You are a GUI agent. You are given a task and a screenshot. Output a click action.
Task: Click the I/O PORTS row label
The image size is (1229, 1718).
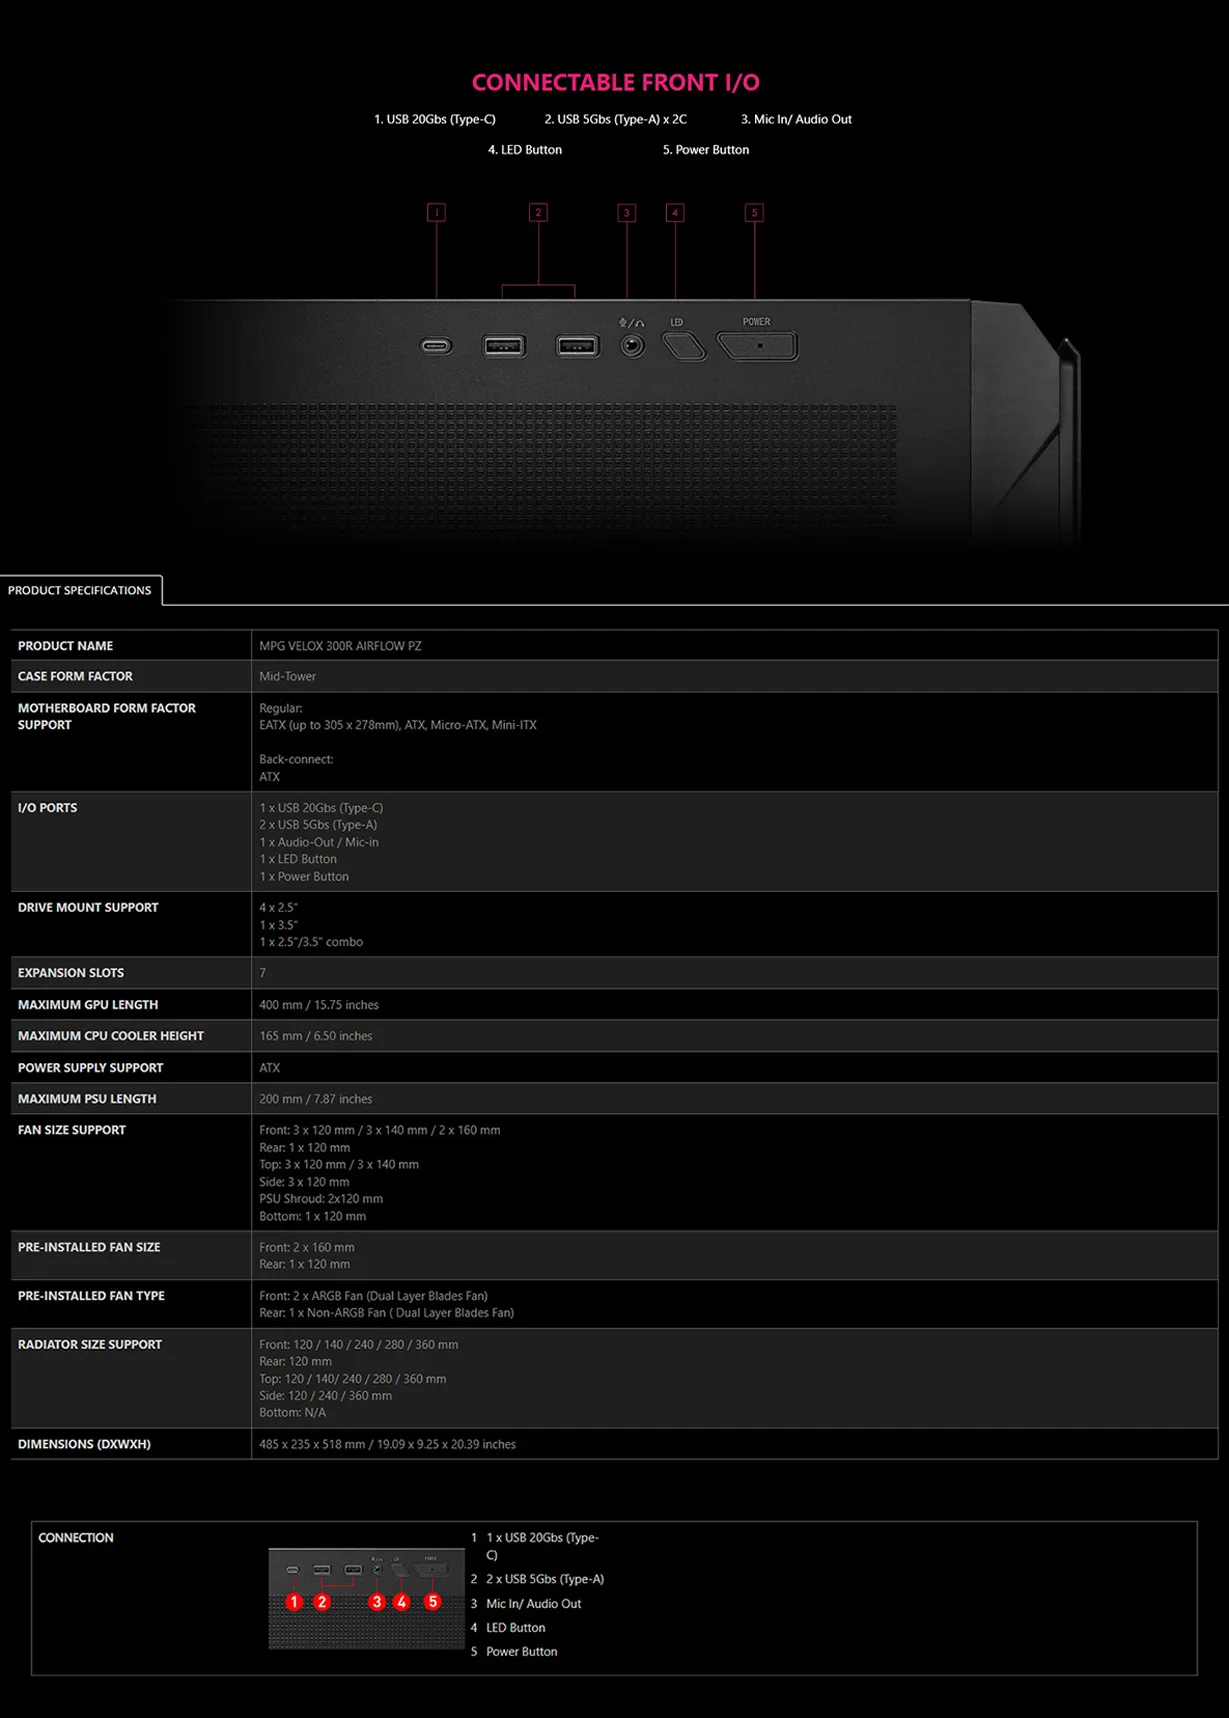click(47, 808)
